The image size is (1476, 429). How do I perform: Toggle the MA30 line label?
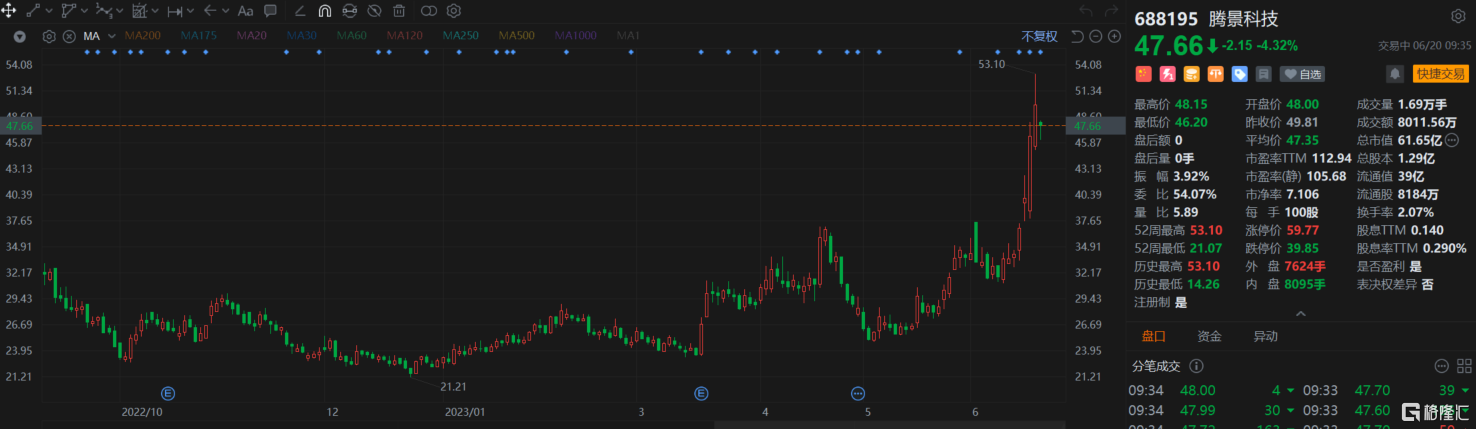coord(301,36)
